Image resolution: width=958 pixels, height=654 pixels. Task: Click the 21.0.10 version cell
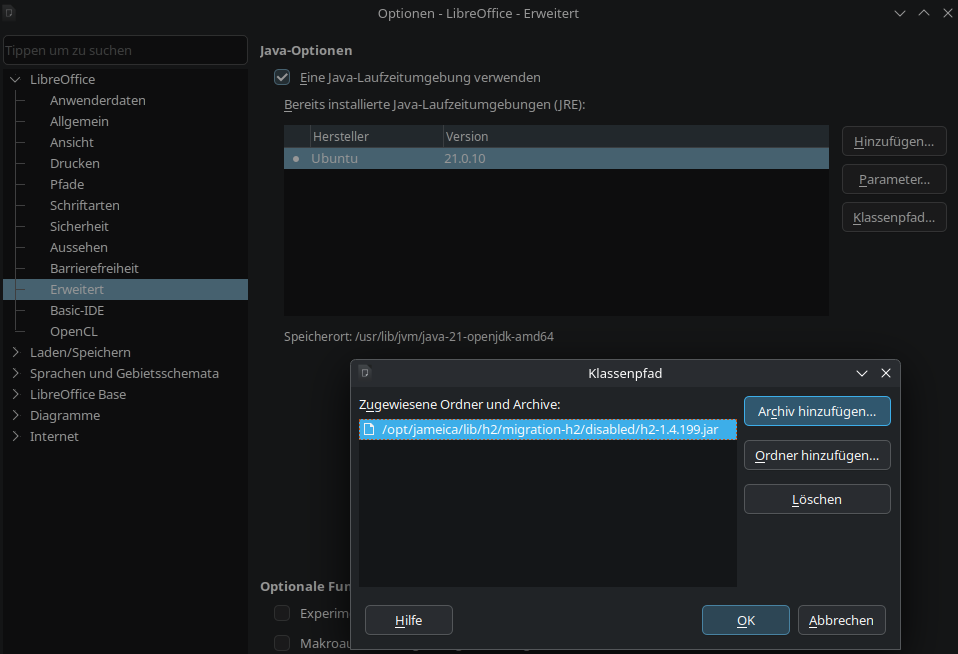pyautogui.click(x=464, y=158)
